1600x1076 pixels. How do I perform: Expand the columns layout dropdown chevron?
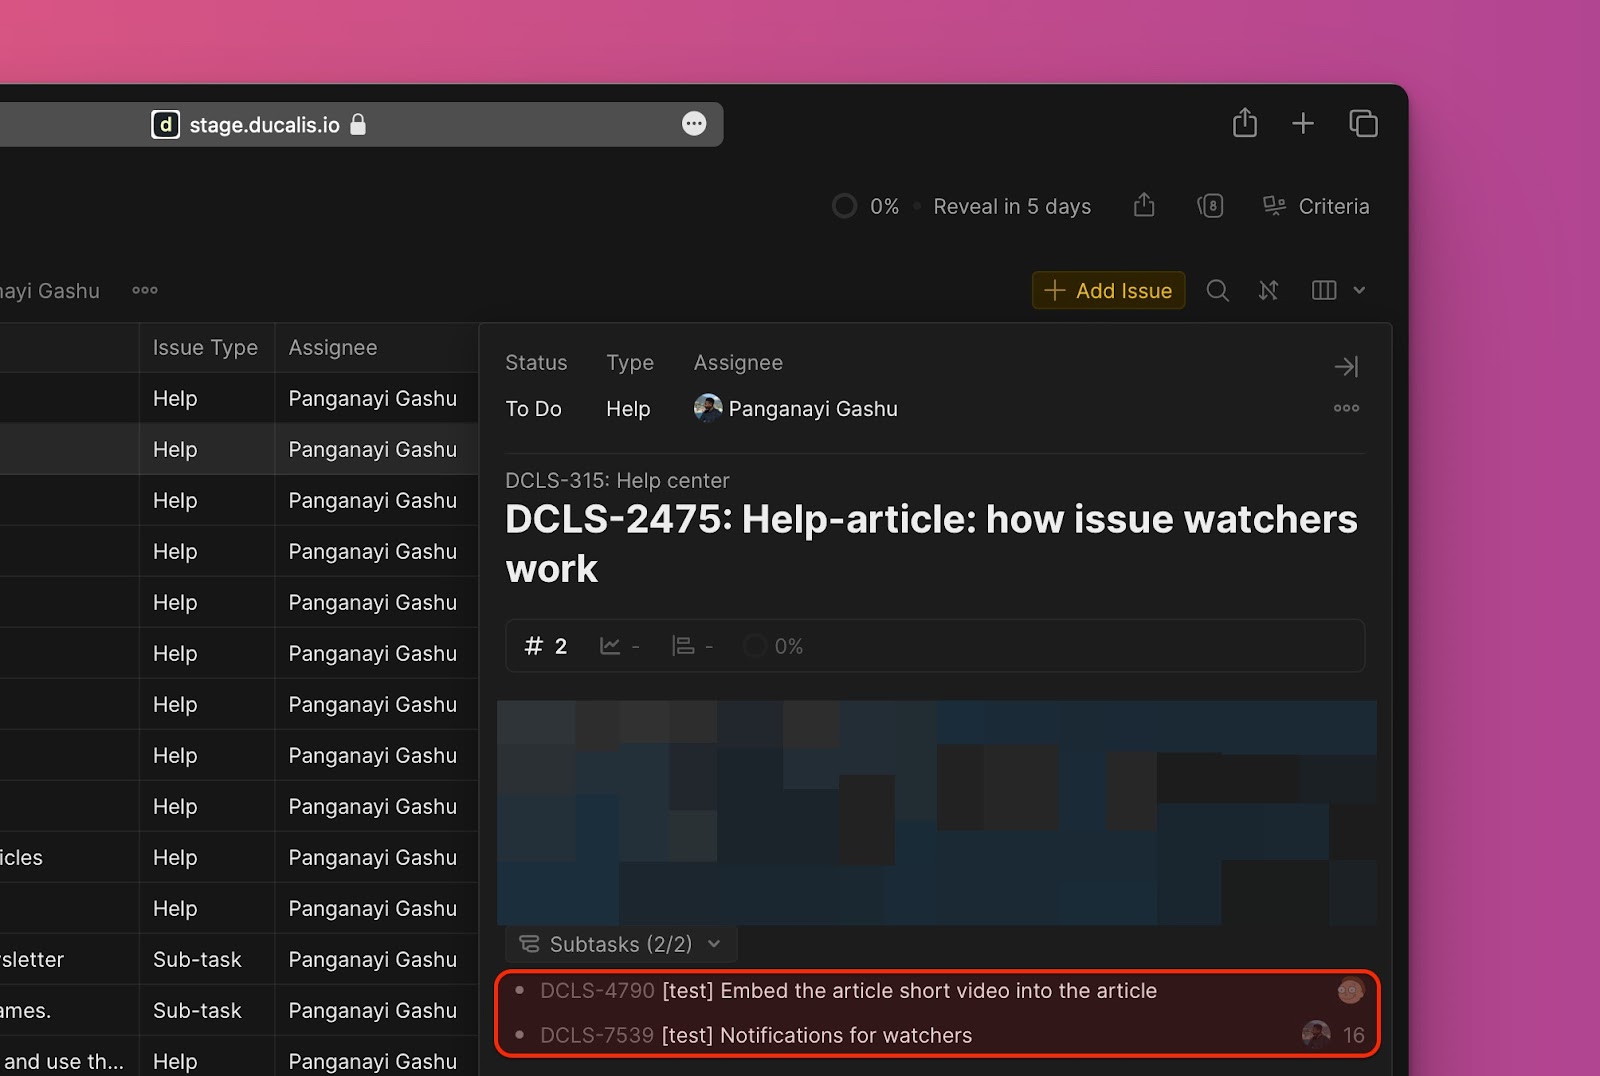pos(1359,290)
